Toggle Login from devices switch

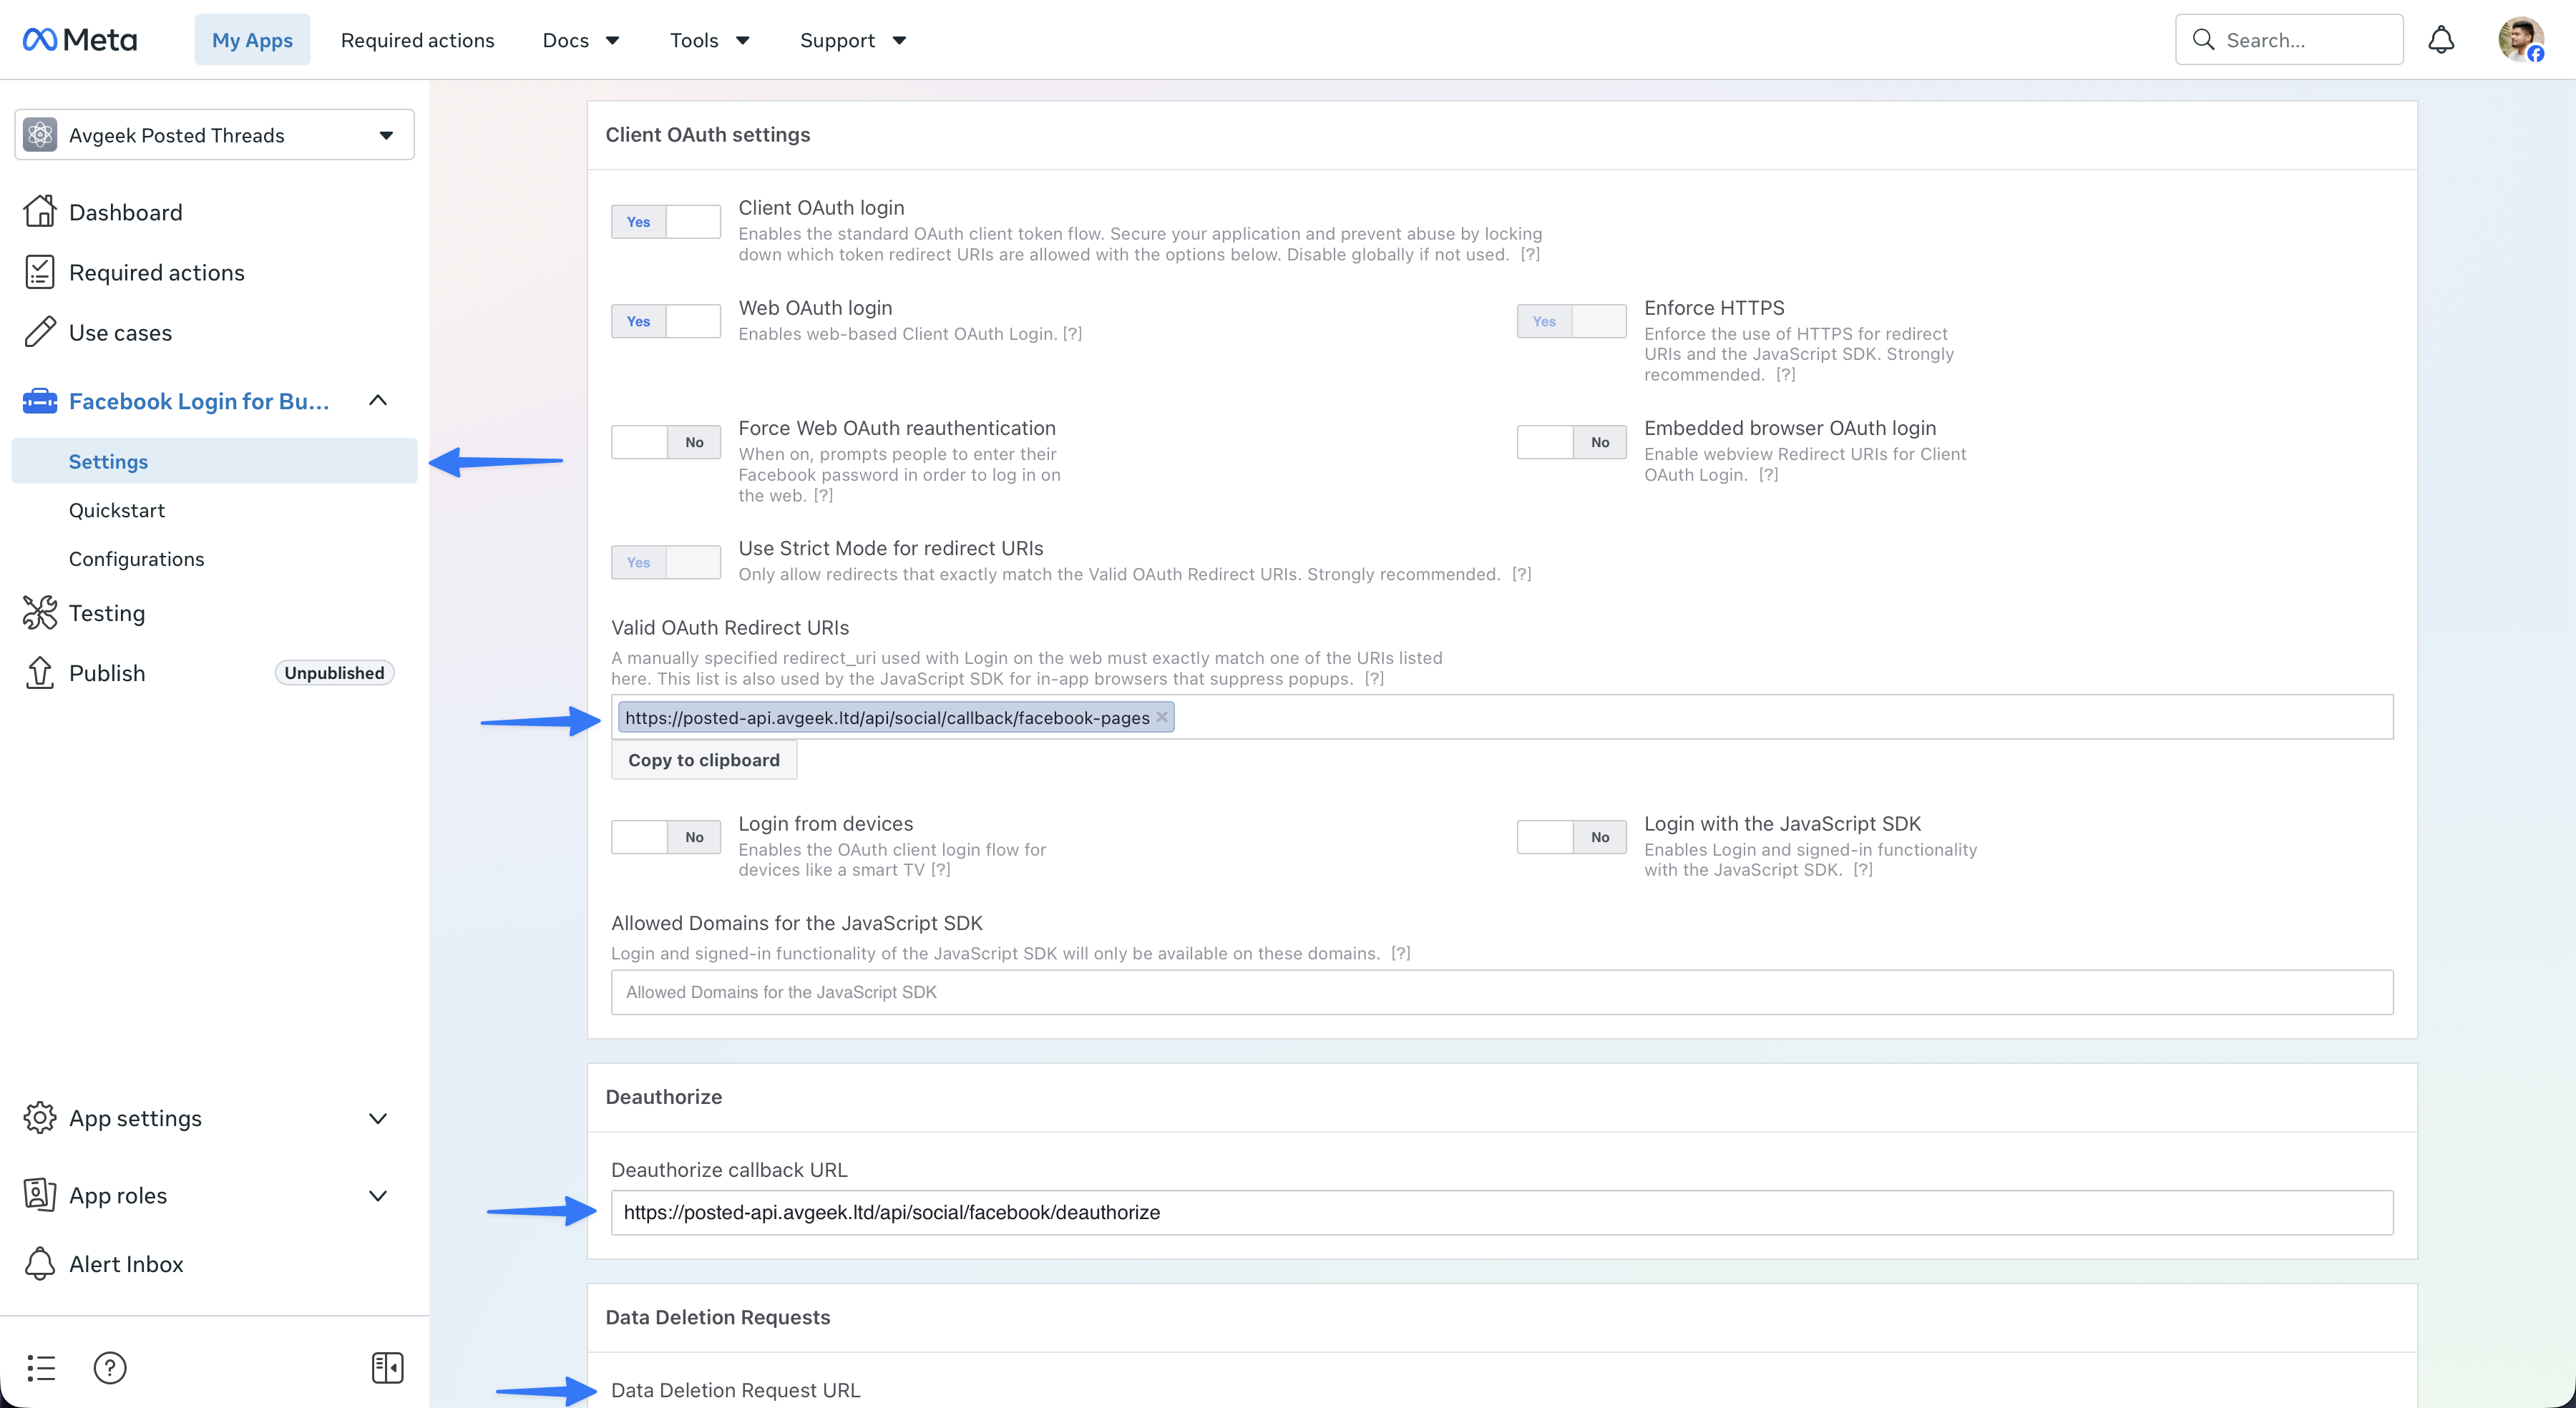coord(666,837)
